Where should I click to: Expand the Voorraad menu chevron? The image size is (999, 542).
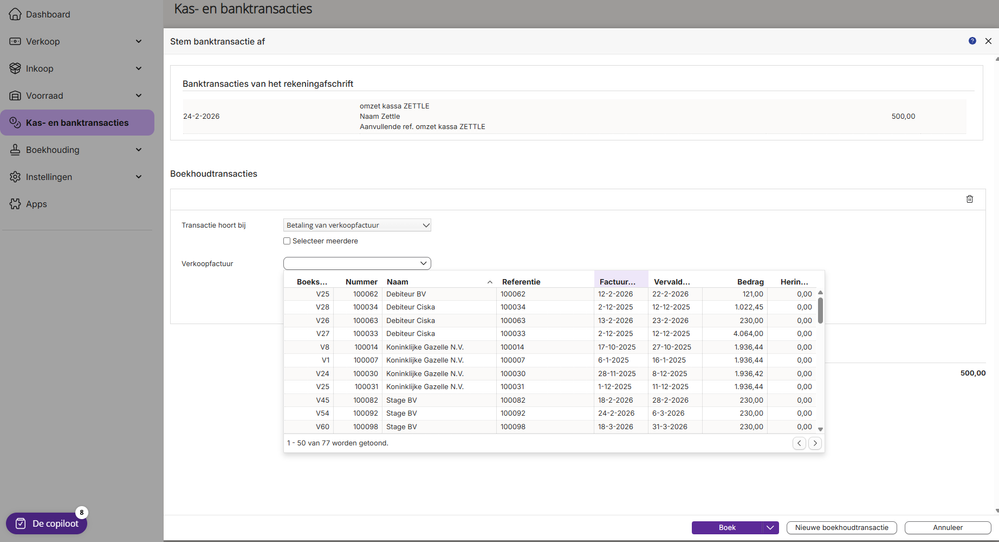point(139,96)
